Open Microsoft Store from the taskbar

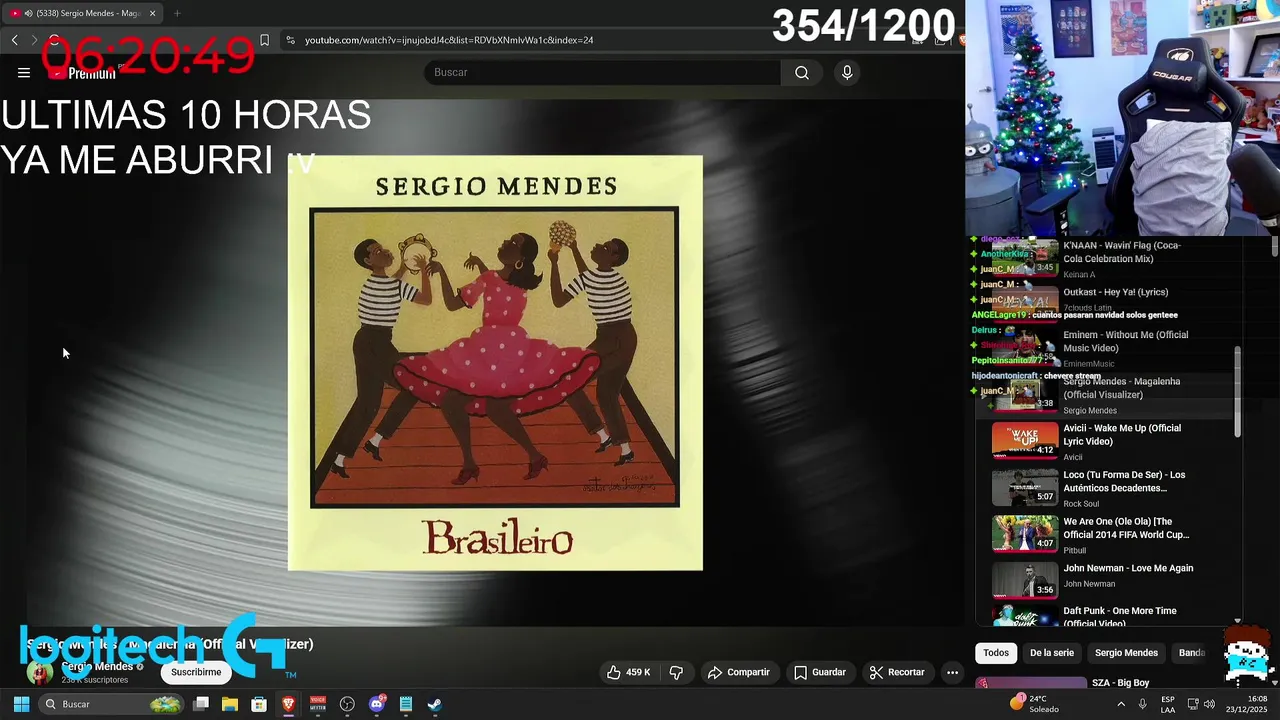(x=259, y=704)
